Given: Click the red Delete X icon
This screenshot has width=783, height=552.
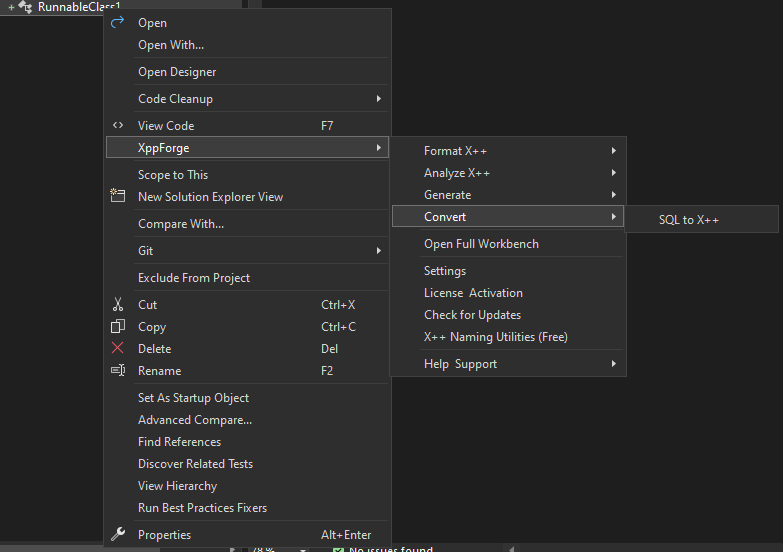Looking at the screenshot, I should (x=118, y=348).
